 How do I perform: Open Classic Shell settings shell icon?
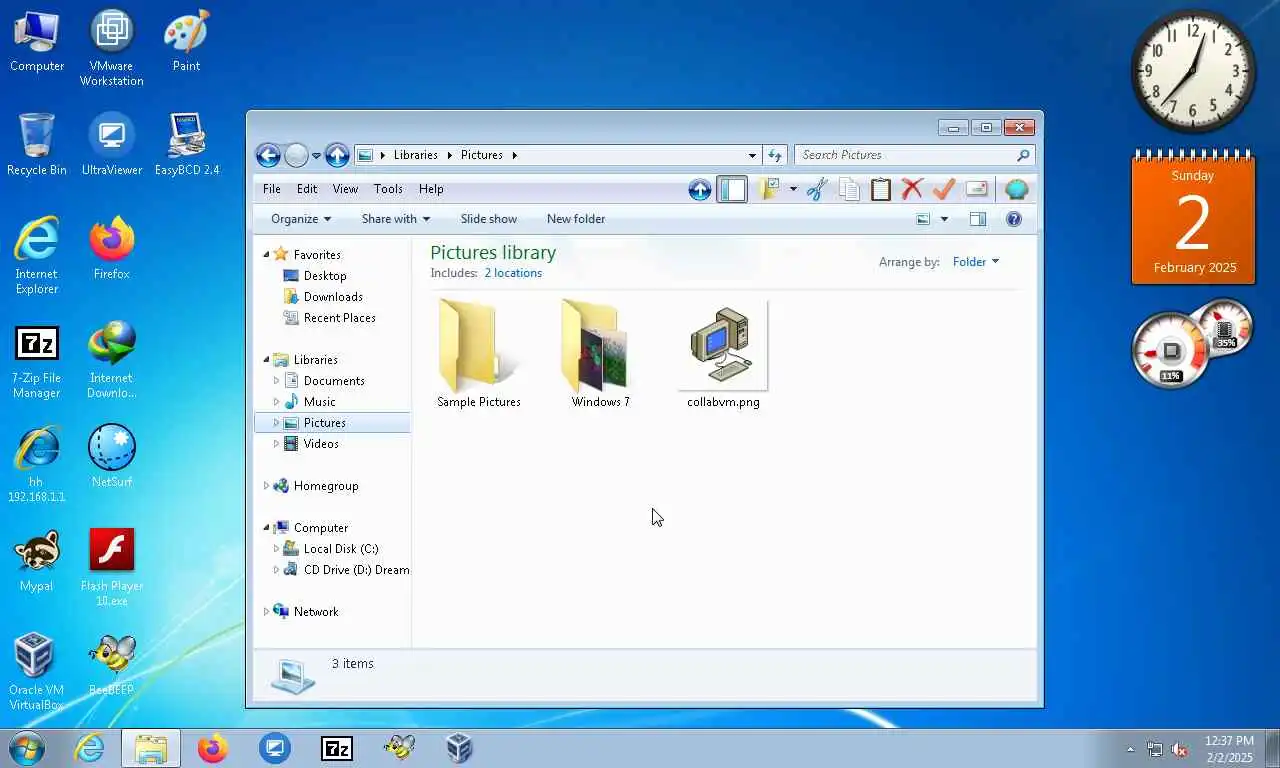(x=1016, y=189)
